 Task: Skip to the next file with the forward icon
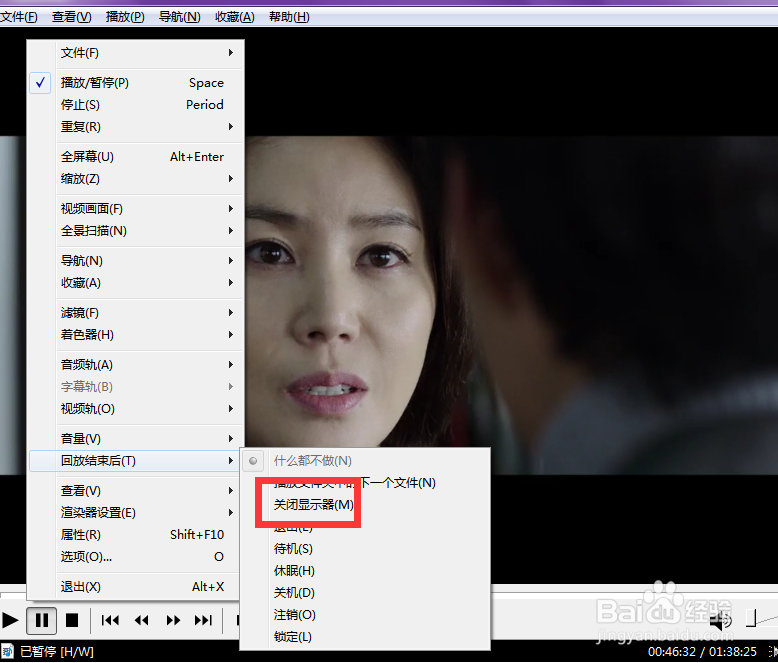(203, 620)
